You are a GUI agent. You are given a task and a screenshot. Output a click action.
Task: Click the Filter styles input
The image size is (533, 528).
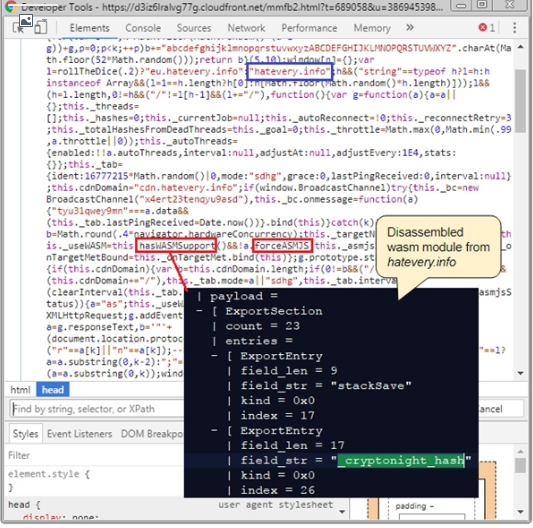[x=95, y=455]
